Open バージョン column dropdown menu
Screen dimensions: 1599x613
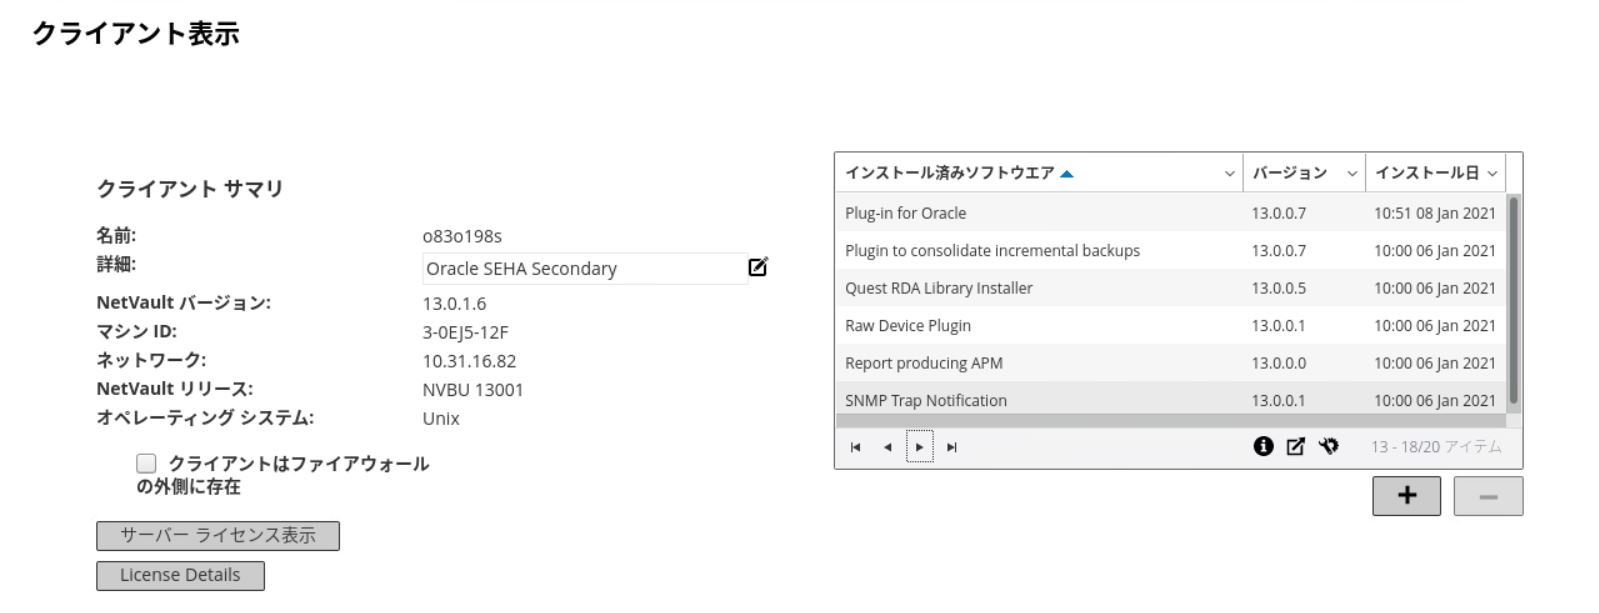[x=1352, y=173]
